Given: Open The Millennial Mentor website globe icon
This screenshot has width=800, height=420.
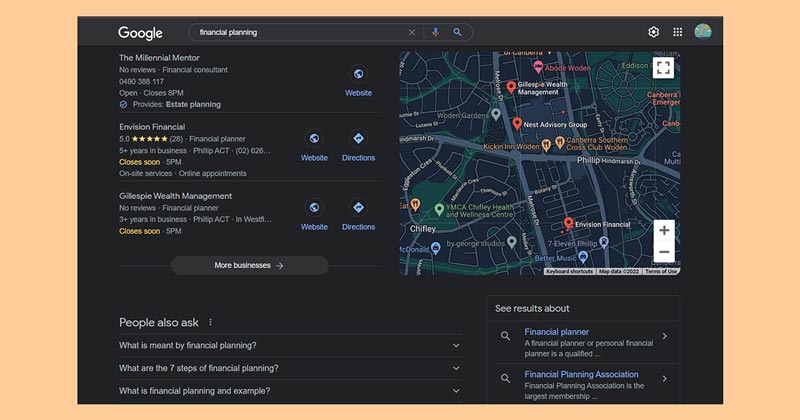Looking at the screenshot, I should pyautogui.click(x=358, y=74).
